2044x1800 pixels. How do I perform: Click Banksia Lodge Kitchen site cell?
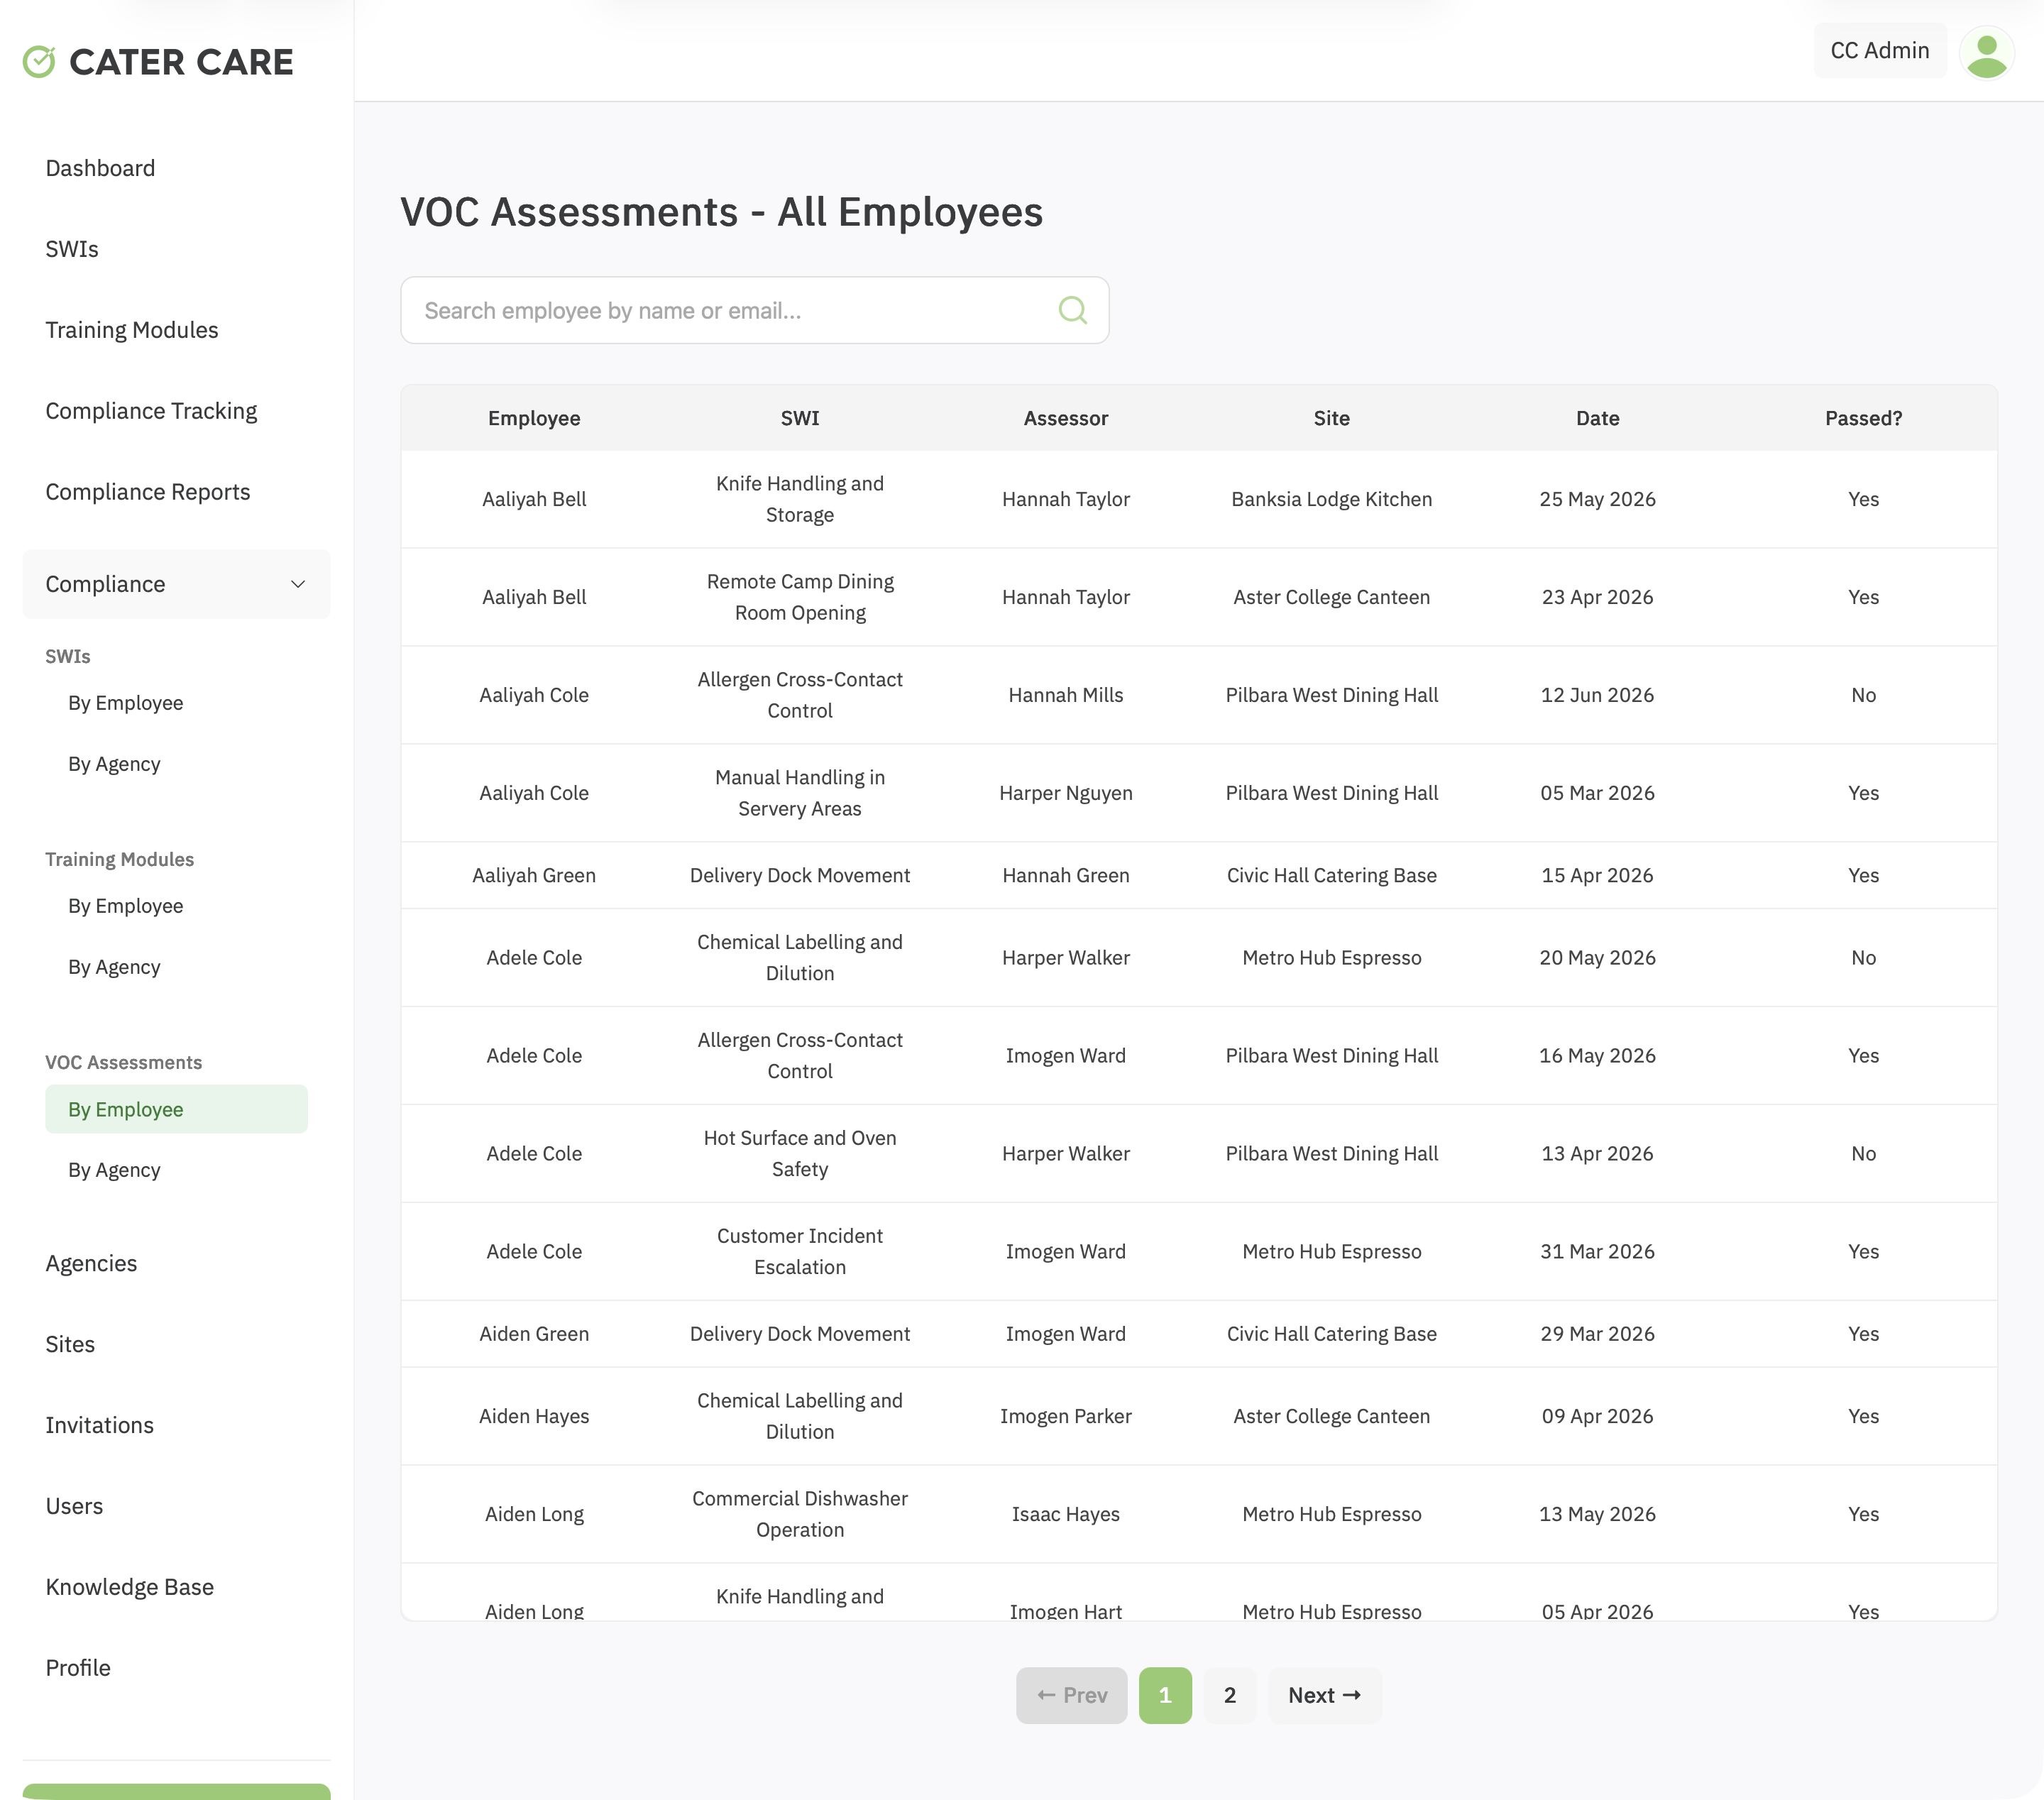click(x=1332, y=499)
